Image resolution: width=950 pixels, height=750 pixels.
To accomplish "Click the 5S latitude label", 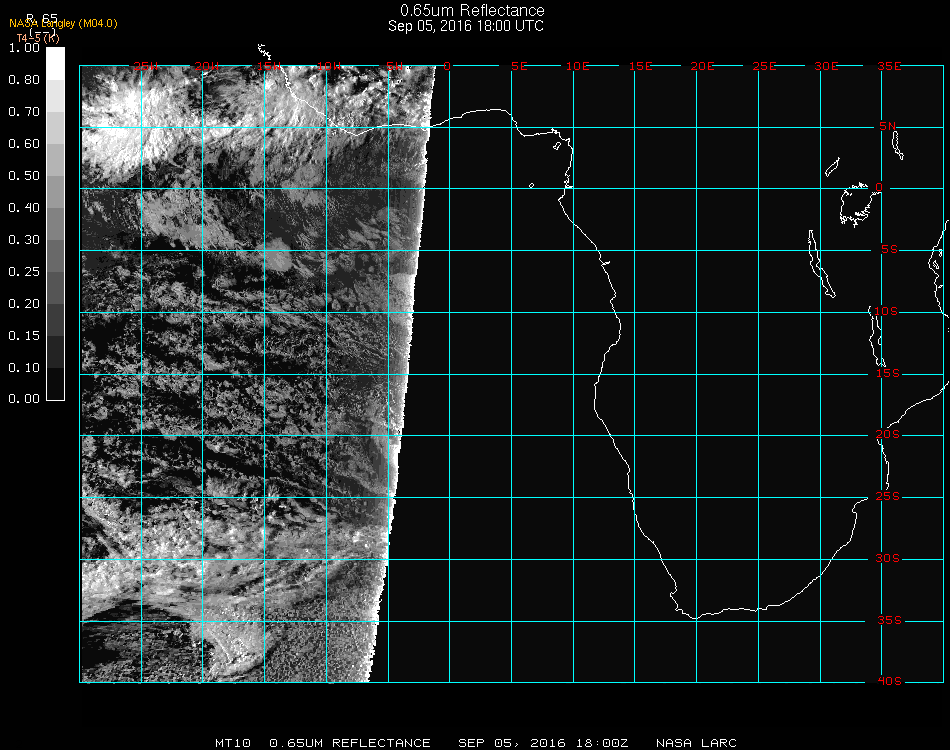I will [889, 250].
